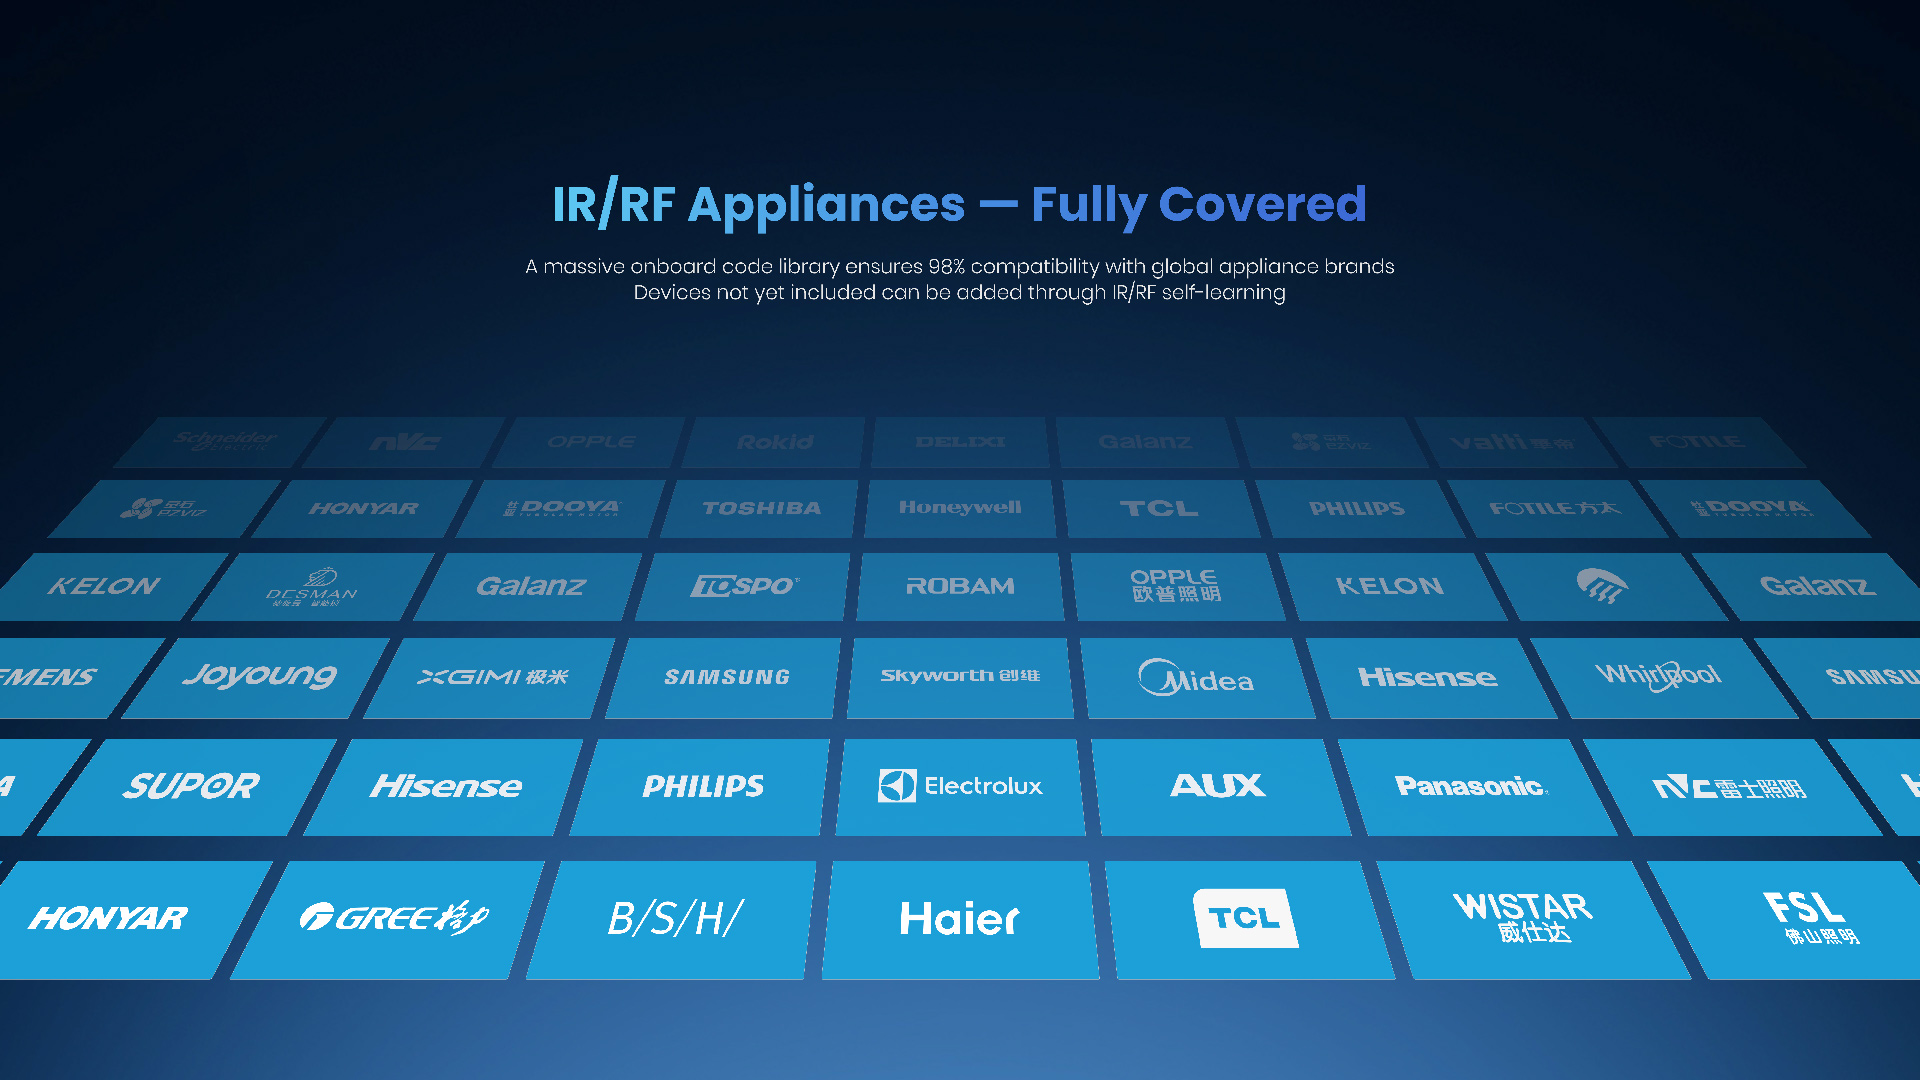Select the SUPOR brand tile
Viewport: 1920px width, 1080px height.
(190, 786)
